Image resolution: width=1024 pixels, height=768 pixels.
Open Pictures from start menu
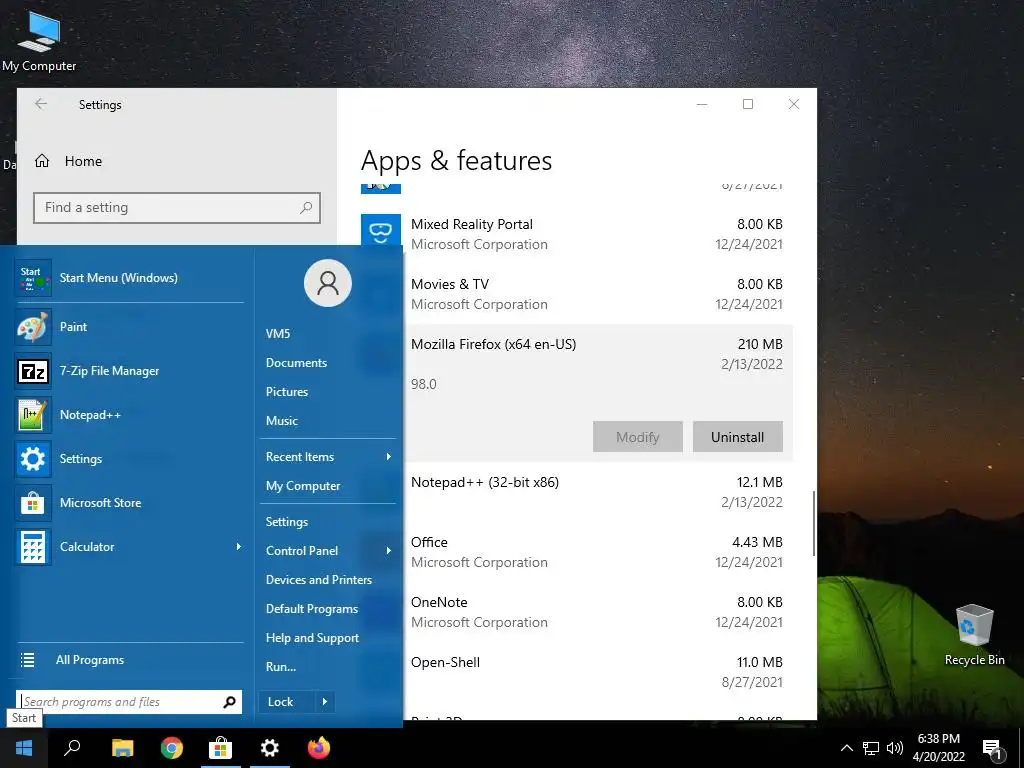tap(287, 391)
